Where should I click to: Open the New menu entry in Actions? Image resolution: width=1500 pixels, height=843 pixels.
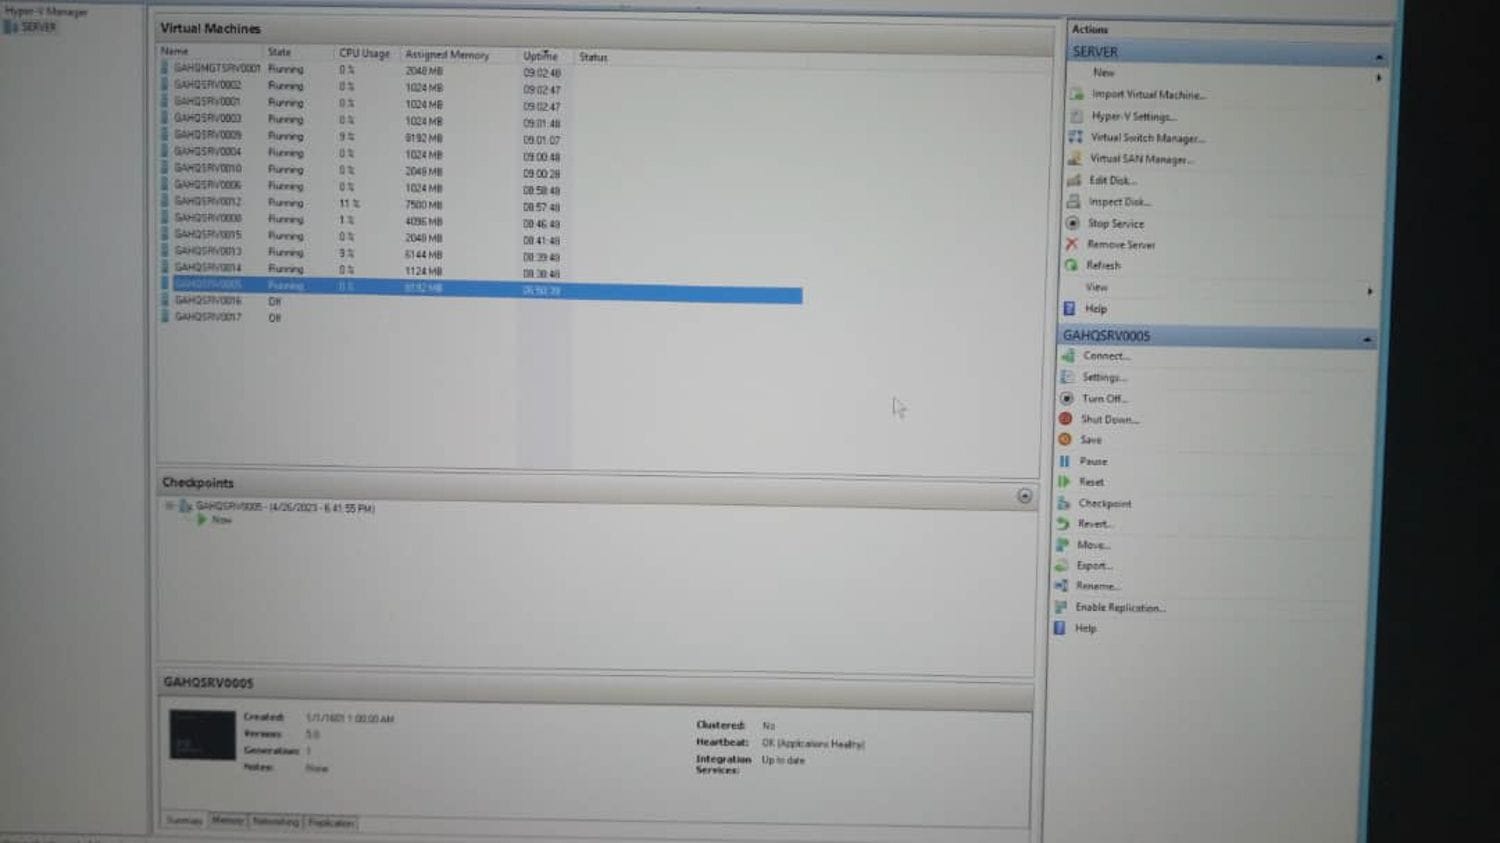pos(1103,72)
